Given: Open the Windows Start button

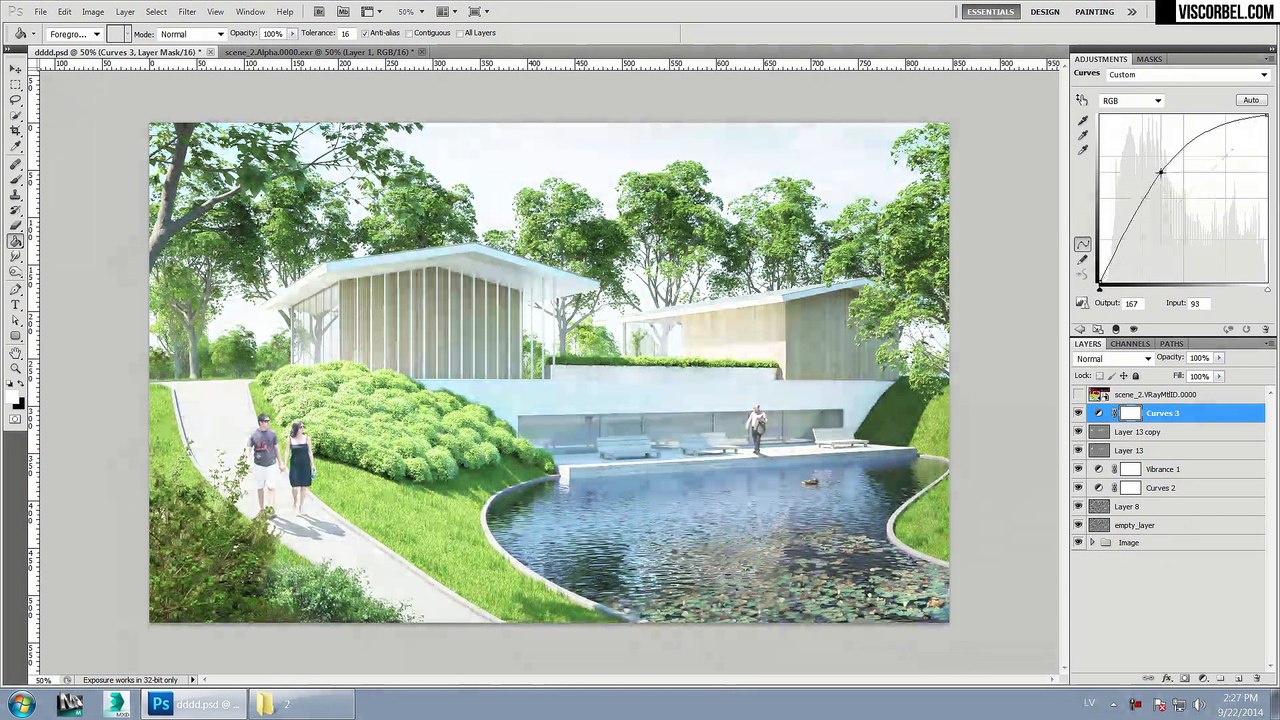Looking at the screenshot, I should tap(21, 704).
